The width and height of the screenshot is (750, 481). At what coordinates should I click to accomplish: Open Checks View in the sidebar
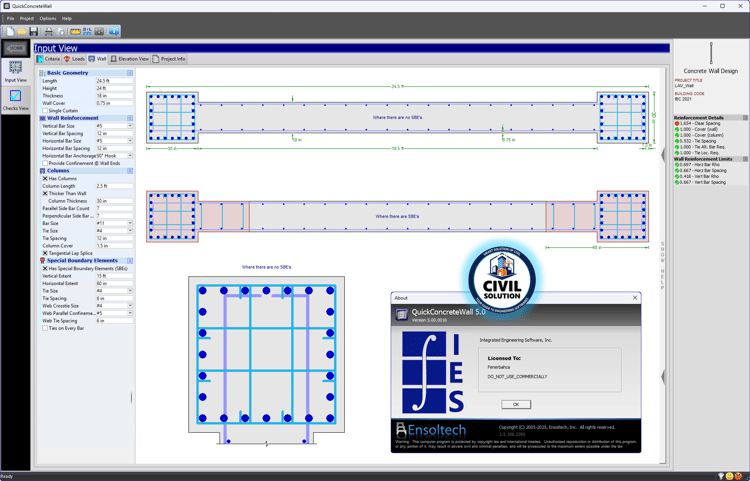(x=16, y=100)
